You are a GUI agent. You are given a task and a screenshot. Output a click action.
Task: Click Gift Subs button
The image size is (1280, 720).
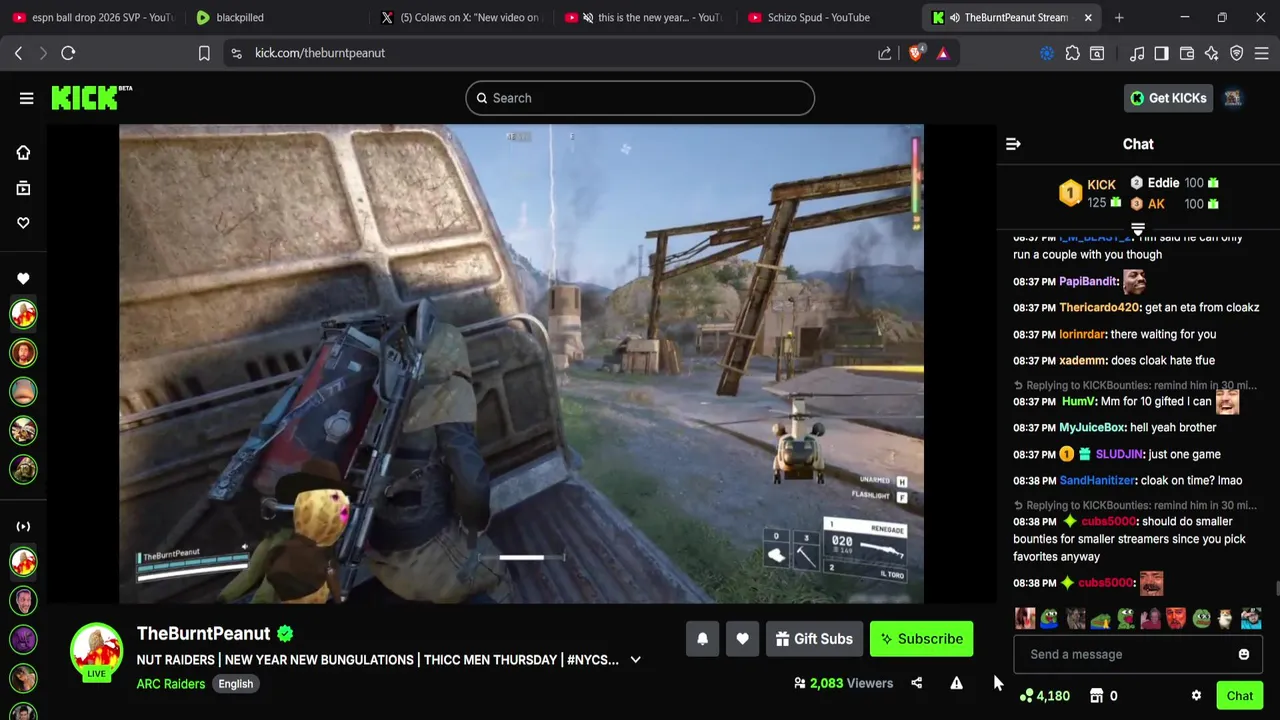814,639
